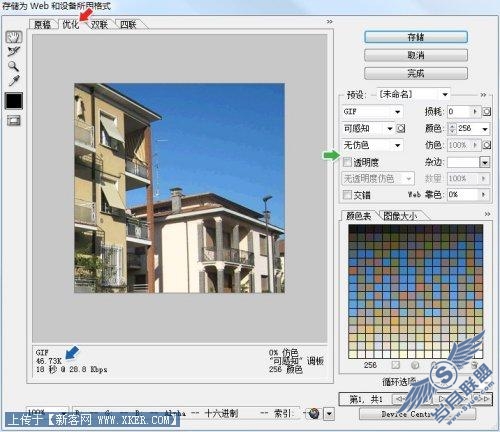Open the 颜色表 tab
This screenshot has width=500, height=432.
[x=358, y=216]
